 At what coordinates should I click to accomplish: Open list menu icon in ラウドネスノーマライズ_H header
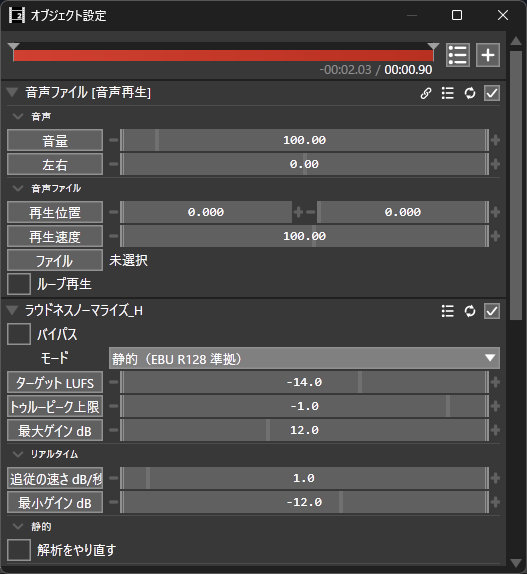448,311
